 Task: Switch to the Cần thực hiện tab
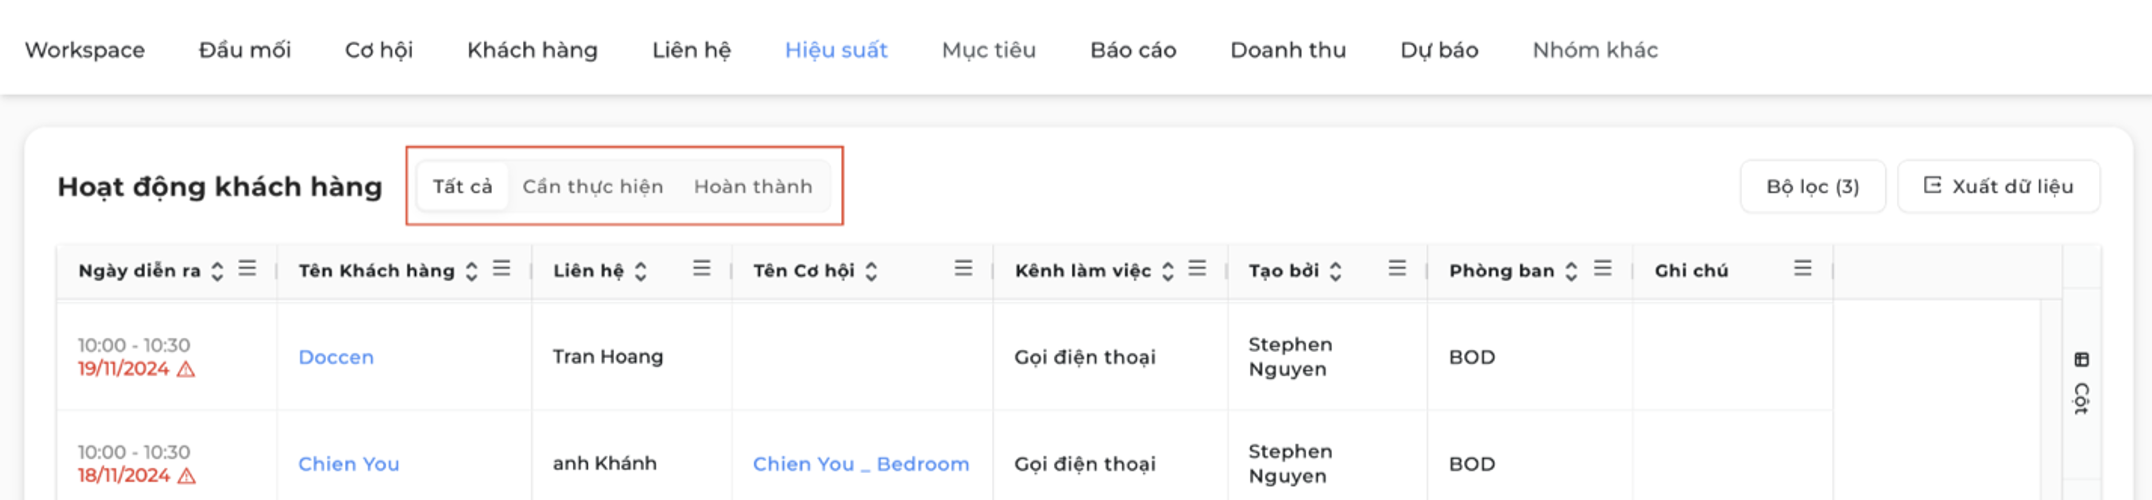click(x=592, y=186)
